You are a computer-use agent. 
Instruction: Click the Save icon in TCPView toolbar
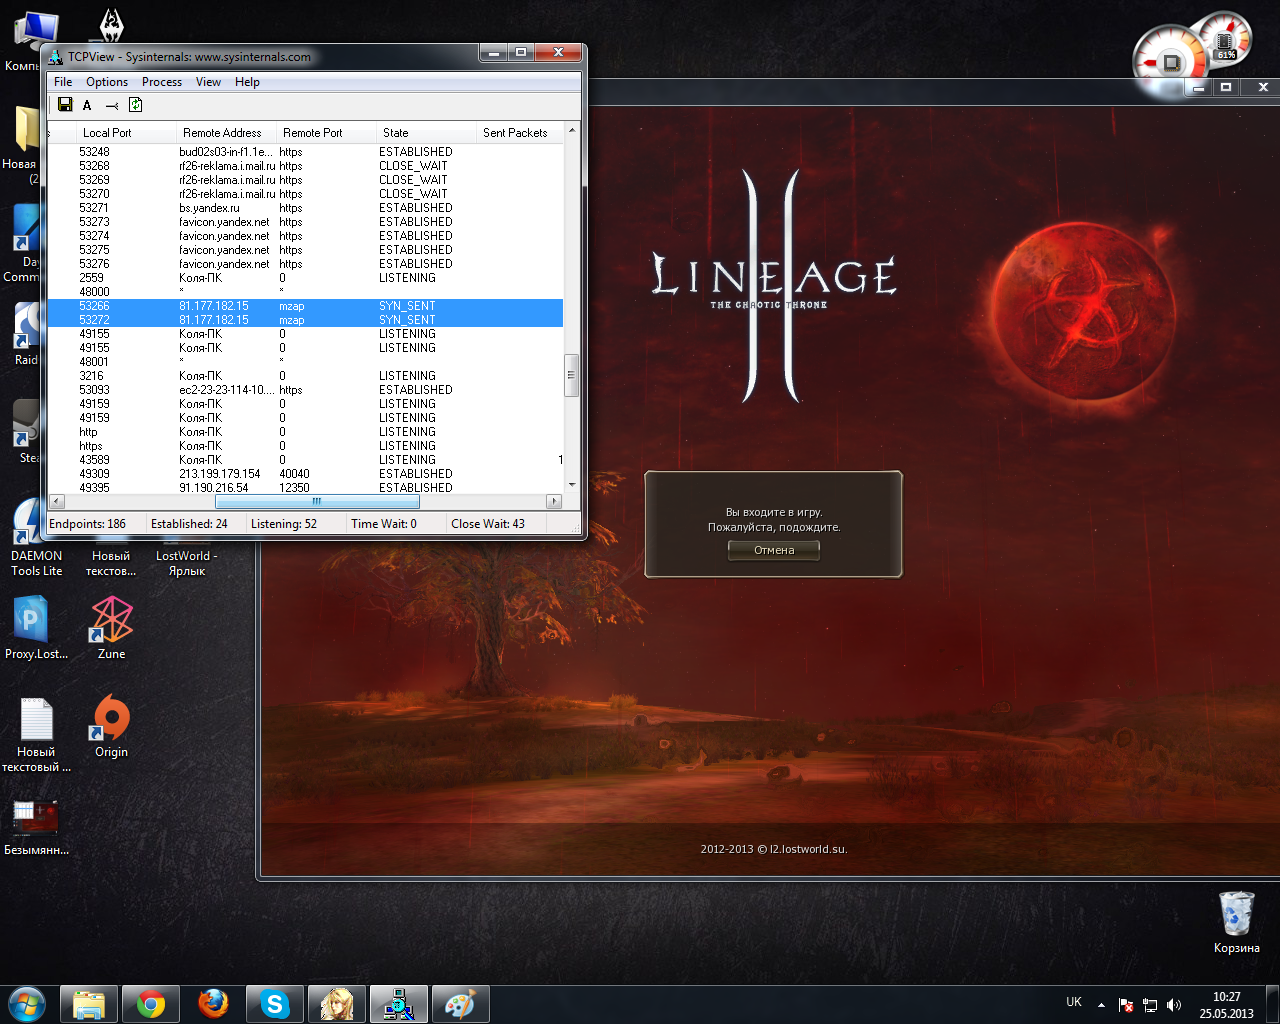[x=65, y=105]
